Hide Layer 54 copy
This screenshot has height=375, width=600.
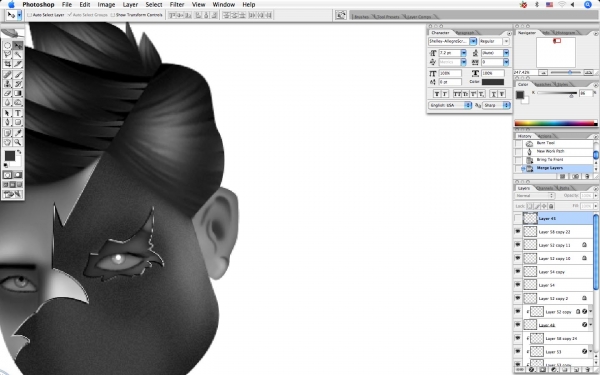click(x=518, y=272)
